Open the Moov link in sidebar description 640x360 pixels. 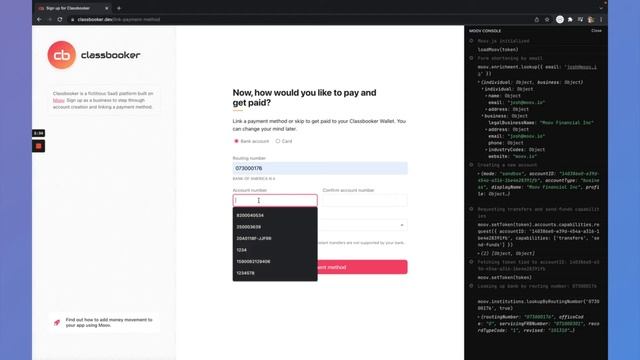pos(59,100)
